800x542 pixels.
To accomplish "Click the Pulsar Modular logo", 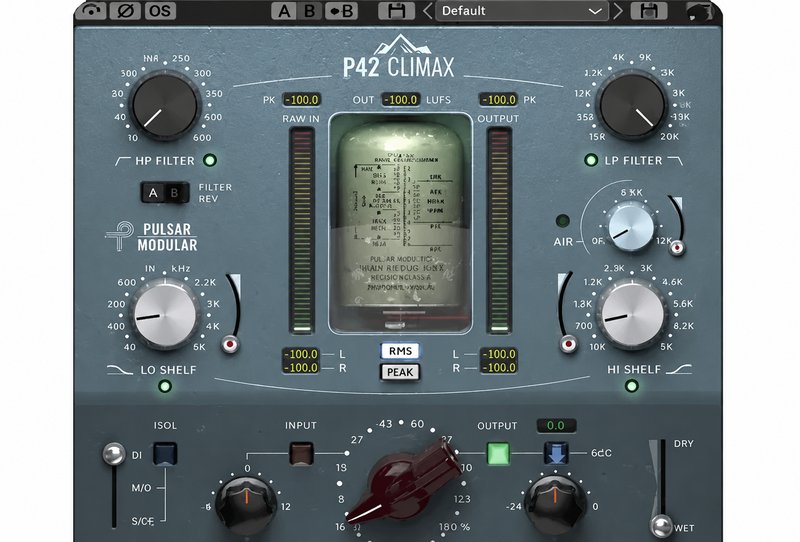I will coord(152,237).
